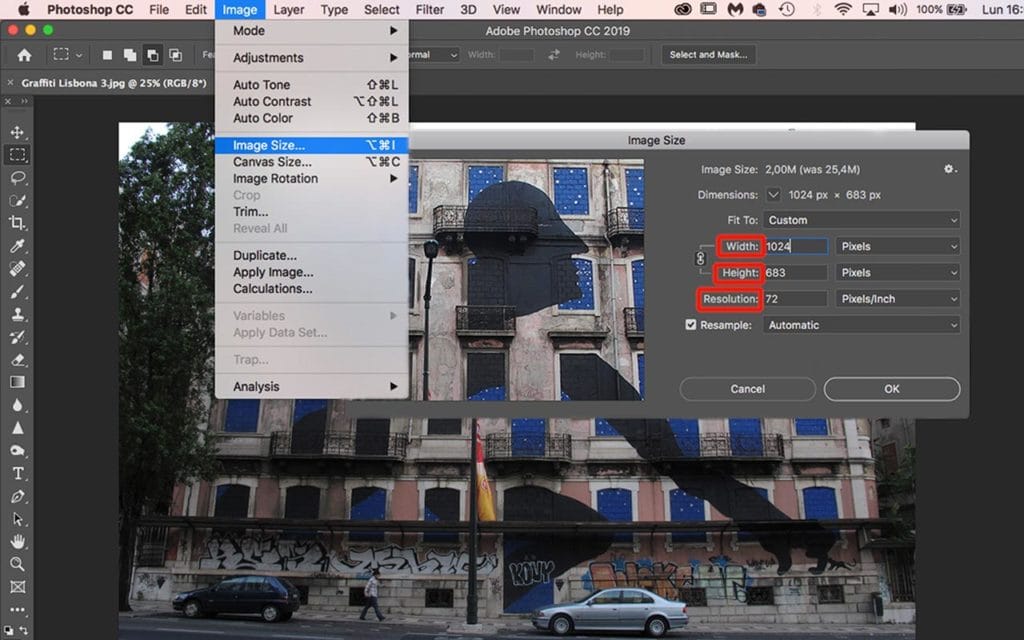The height and width of the screenshot is (640, 1024).
Task: Activate the Crop tool
Action: (x=14, y=223)
